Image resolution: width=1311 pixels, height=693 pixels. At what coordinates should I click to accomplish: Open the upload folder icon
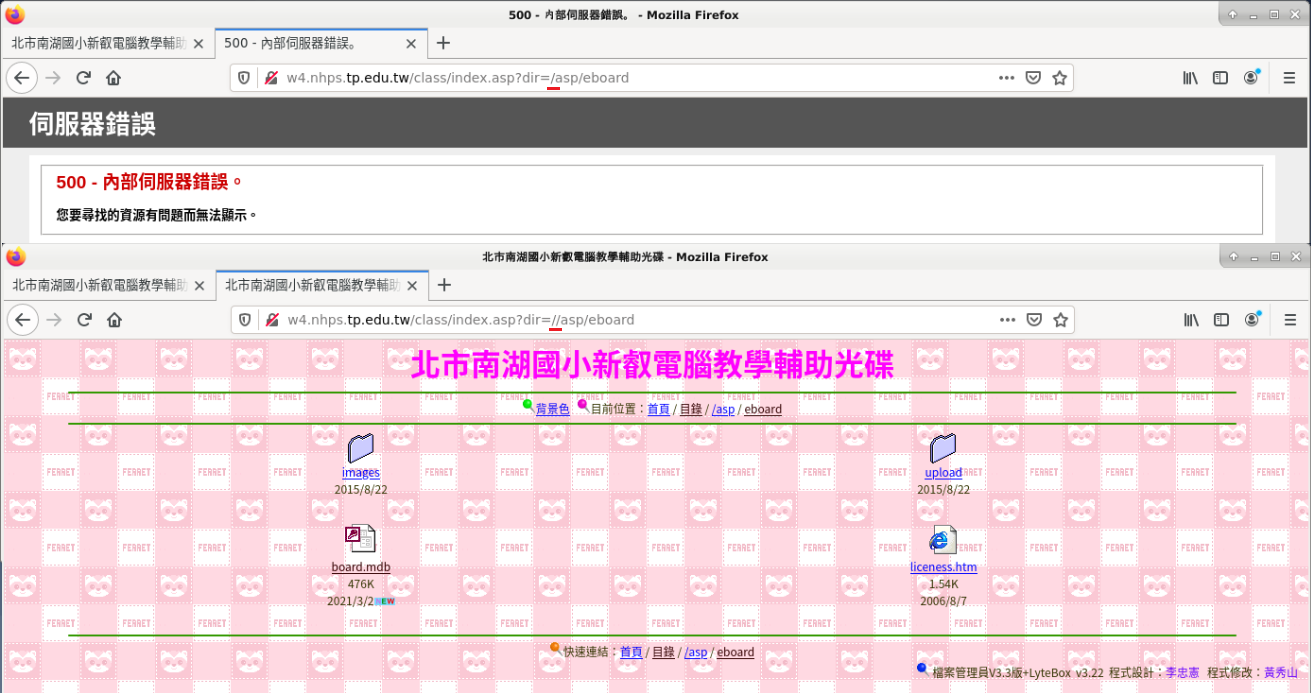[x=943, y=448]
